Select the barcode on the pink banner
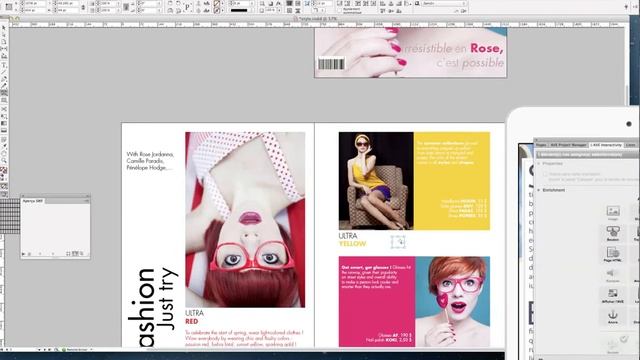This screenshot has height=360, width=640. click(331, 64)
